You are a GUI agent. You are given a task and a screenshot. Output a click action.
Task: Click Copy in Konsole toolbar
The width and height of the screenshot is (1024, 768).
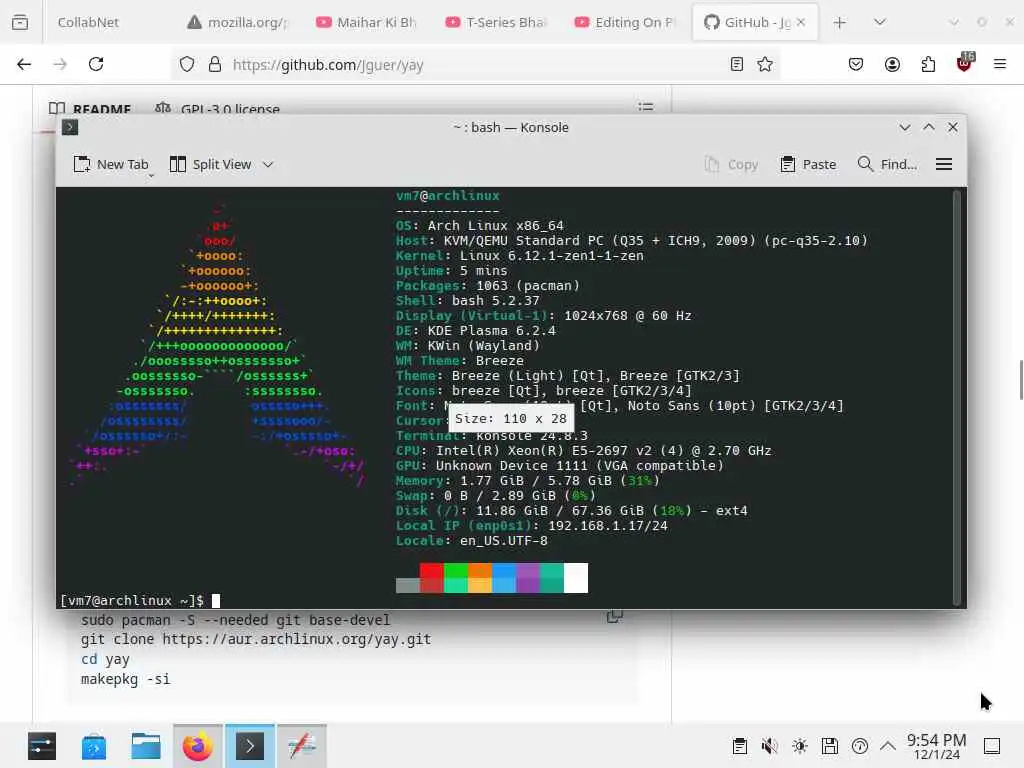point(731,165)
